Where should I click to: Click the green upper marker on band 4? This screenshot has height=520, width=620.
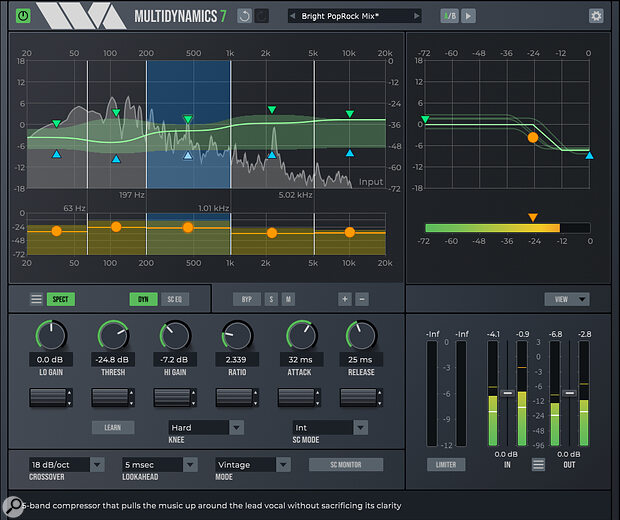point(272,110)
